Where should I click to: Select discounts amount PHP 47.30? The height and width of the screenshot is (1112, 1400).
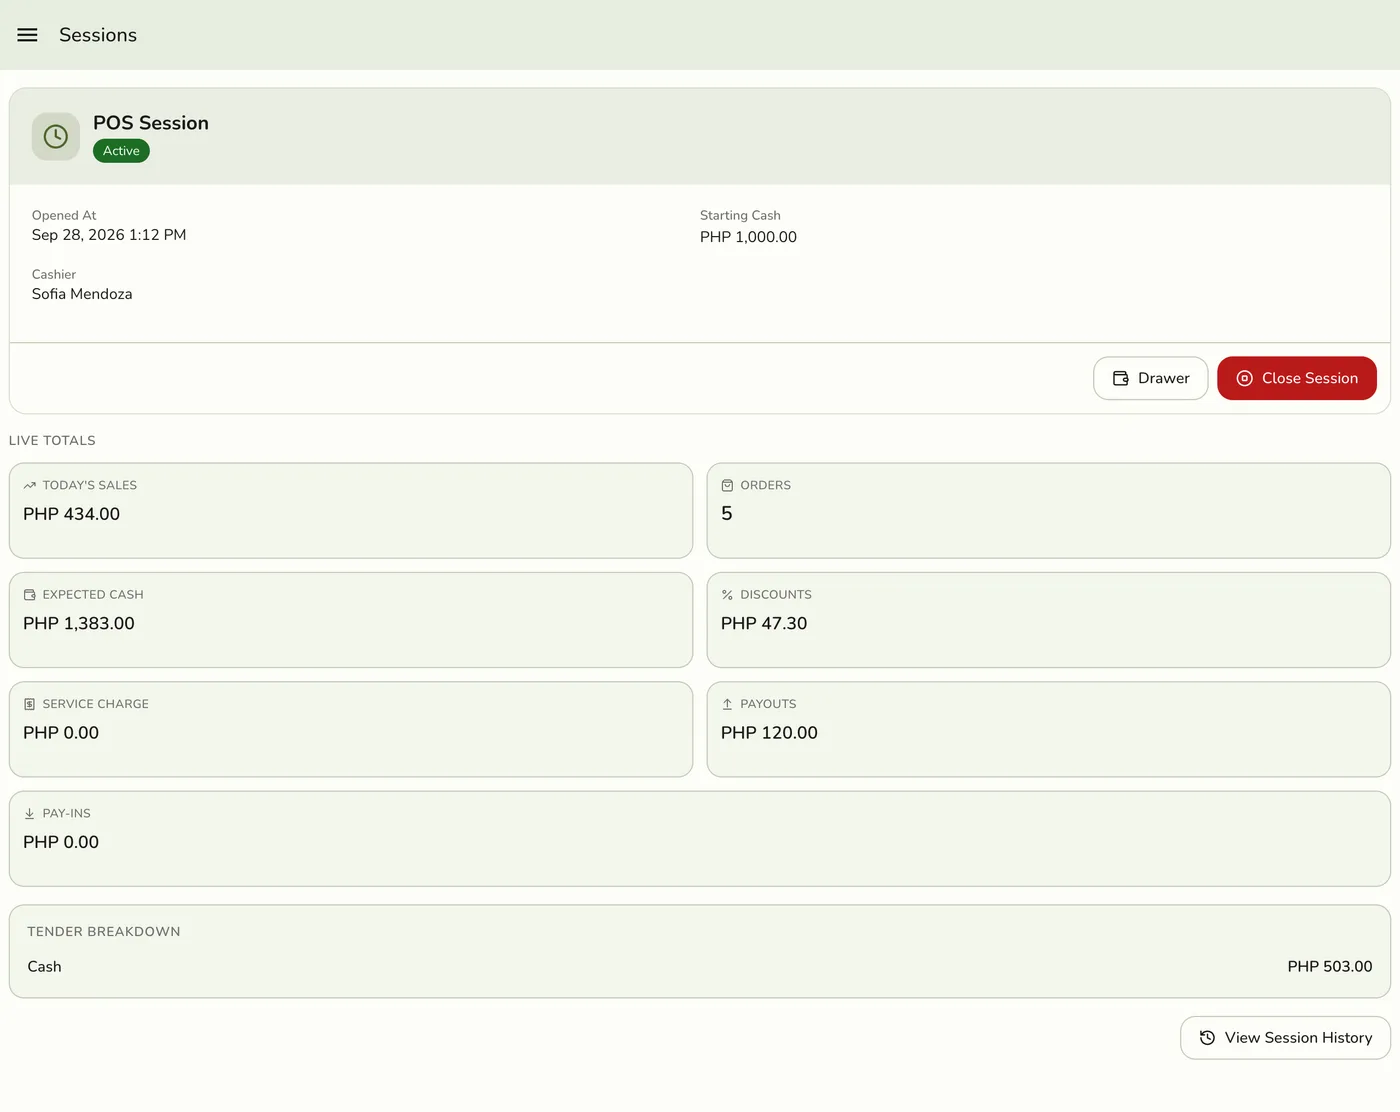point(764,623)
